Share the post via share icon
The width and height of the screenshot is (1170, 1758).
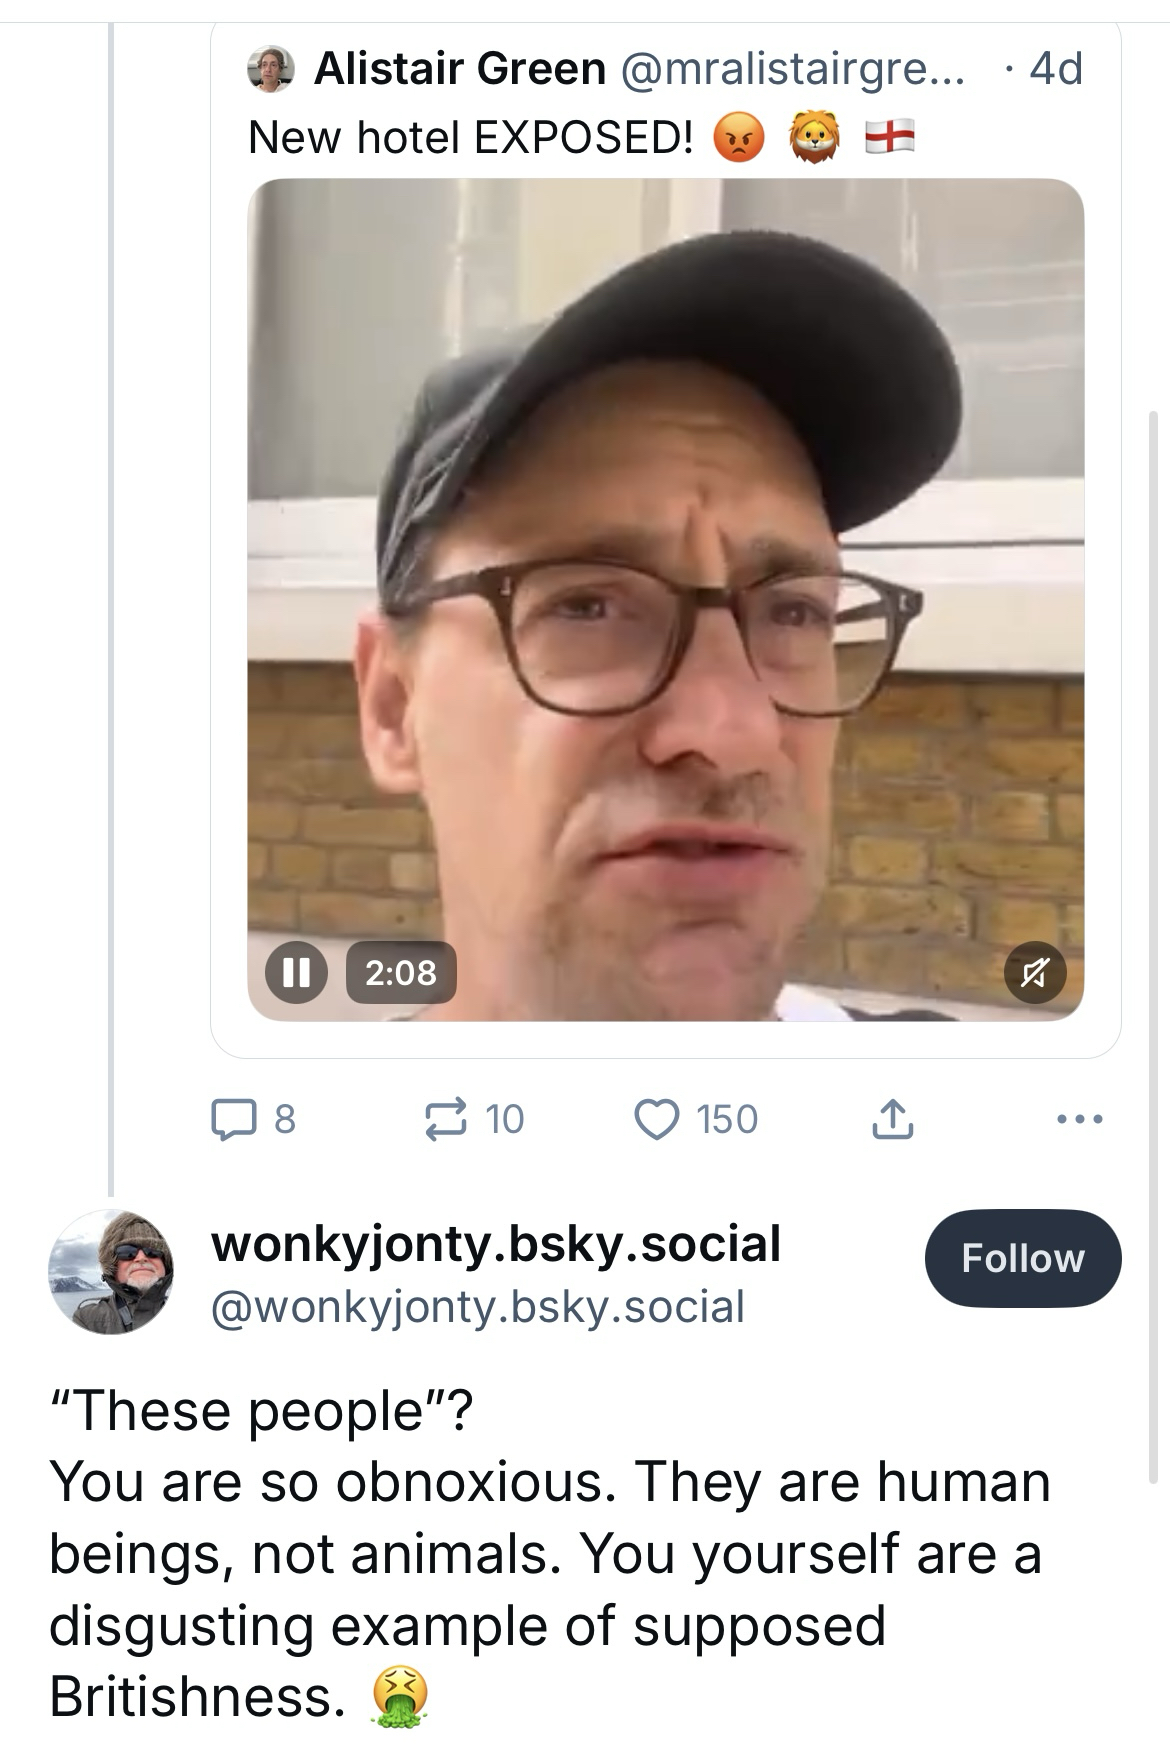(892, 1119)
